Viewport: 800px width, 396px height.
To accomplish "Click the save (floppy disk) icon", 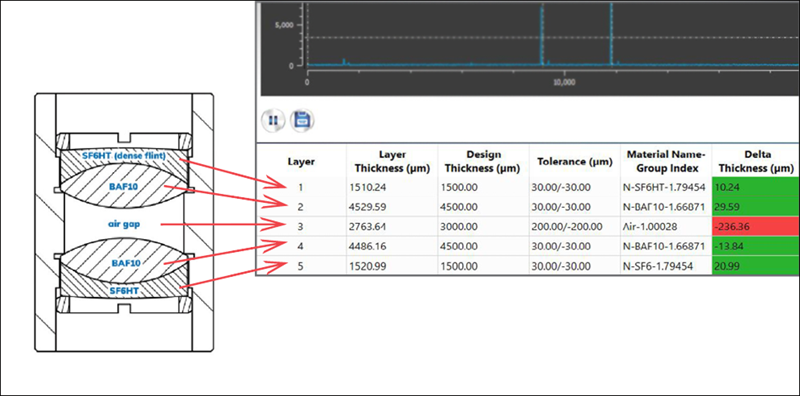I will (x=302, y=120).
